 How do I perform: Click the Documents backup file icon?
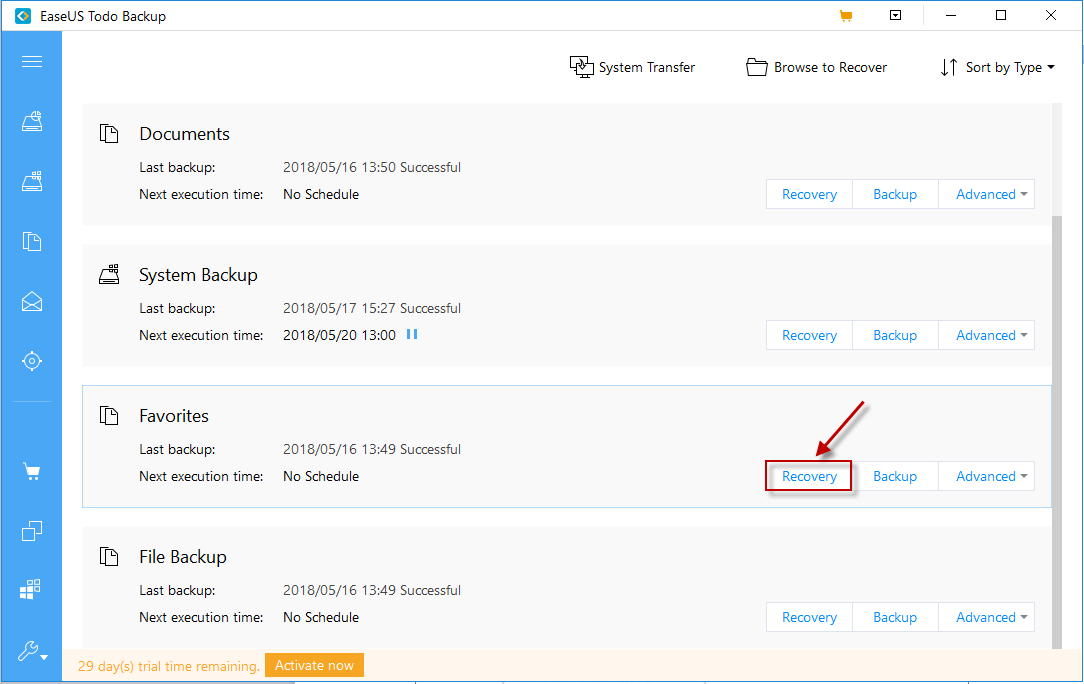[x=109, y=133]
